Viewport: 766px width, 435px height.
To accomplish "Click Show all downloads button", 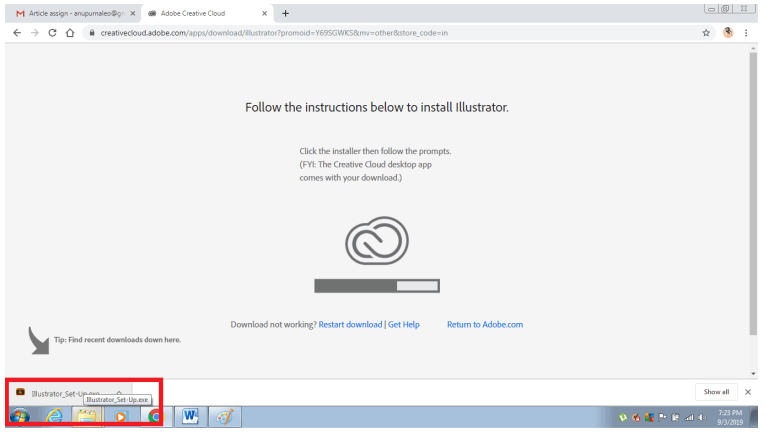I will click(x=716, y=392).
